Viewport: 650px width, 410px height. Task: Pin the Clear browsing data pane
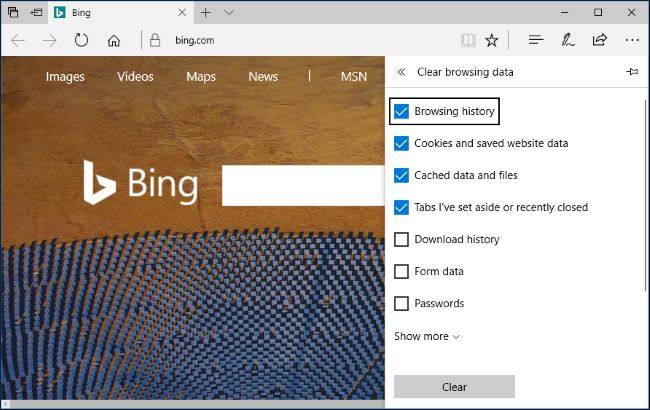(x=632, y=72)
